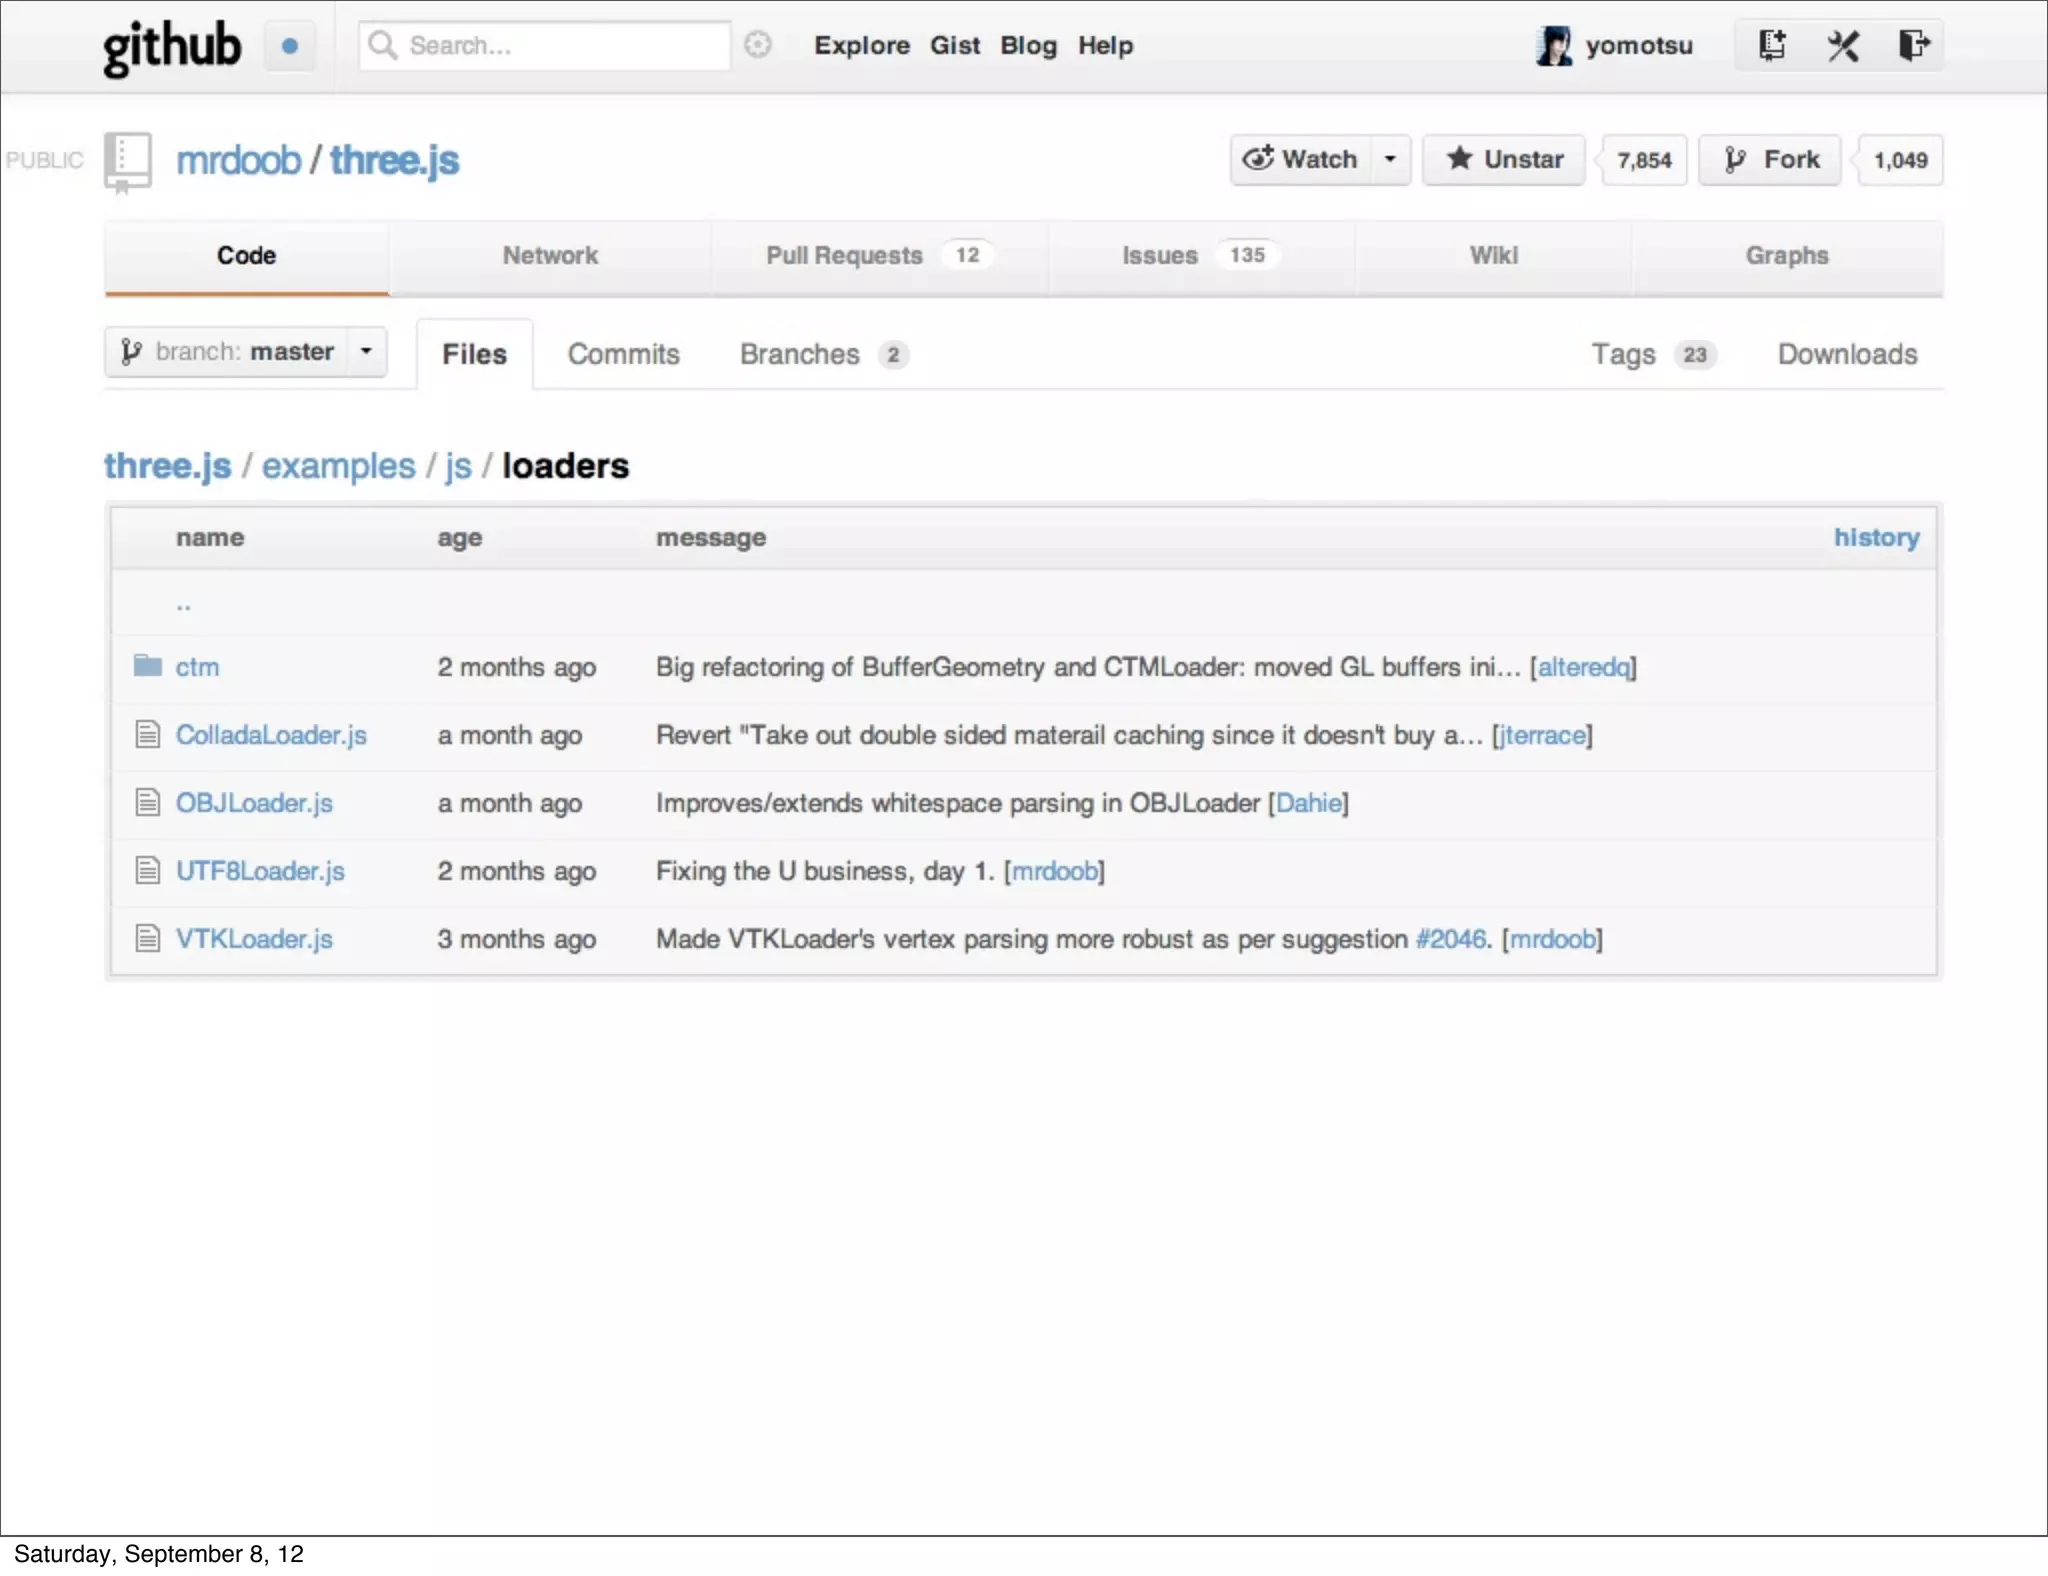The width and height of the screenshot is (2048, 1576).
Task: Open account settings tools icon
Action: click(1843, 45)
